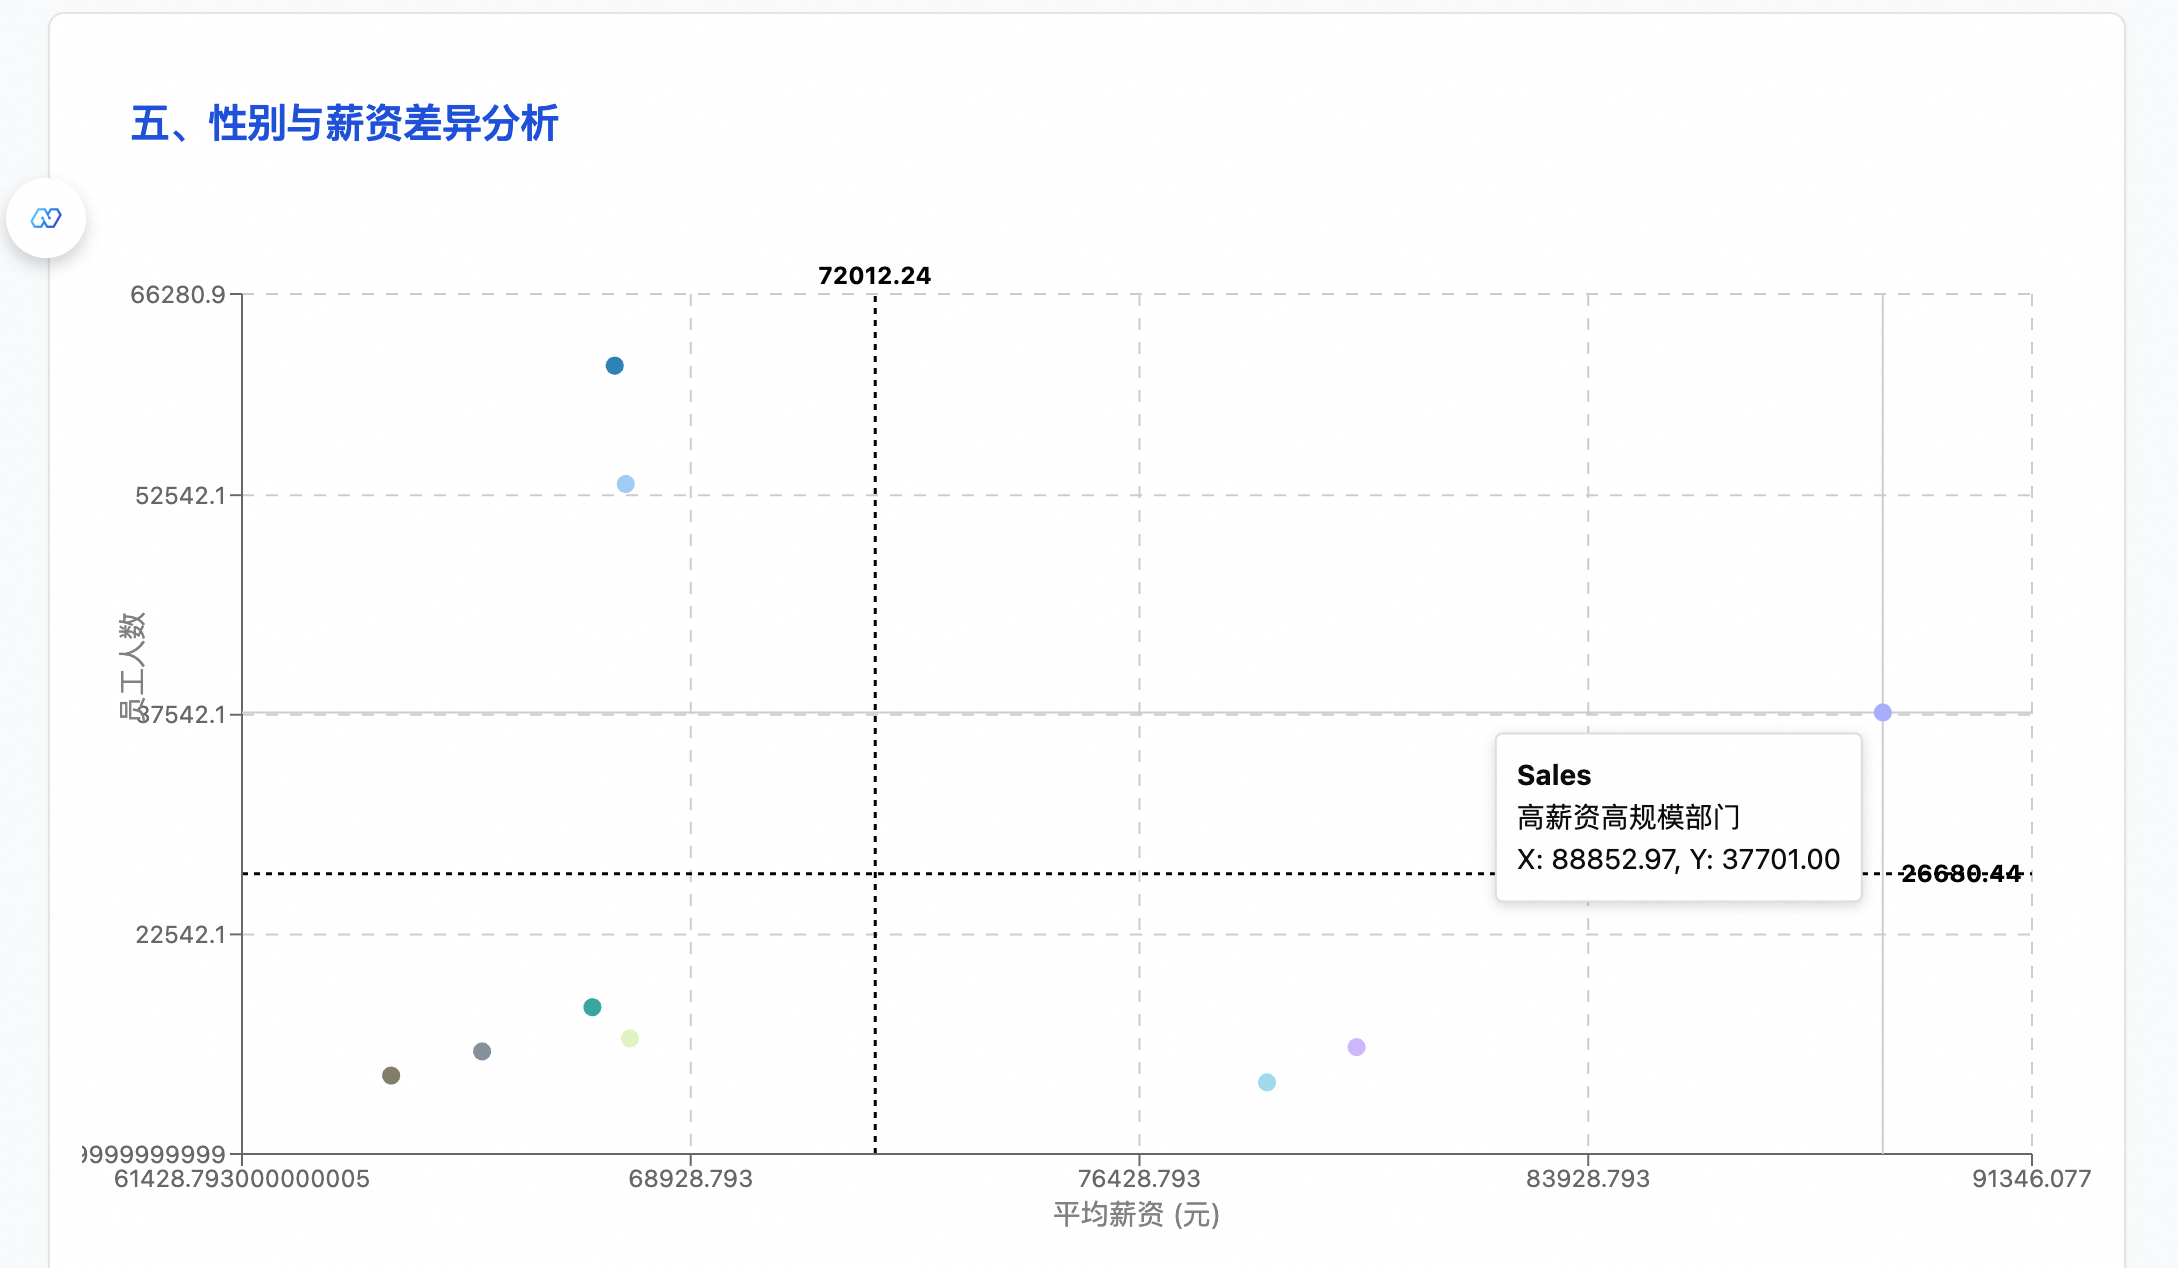This screenshot has height=1268, width=2178.
Task: Click the Sales tooltip box
Action: coord(1677,817)
